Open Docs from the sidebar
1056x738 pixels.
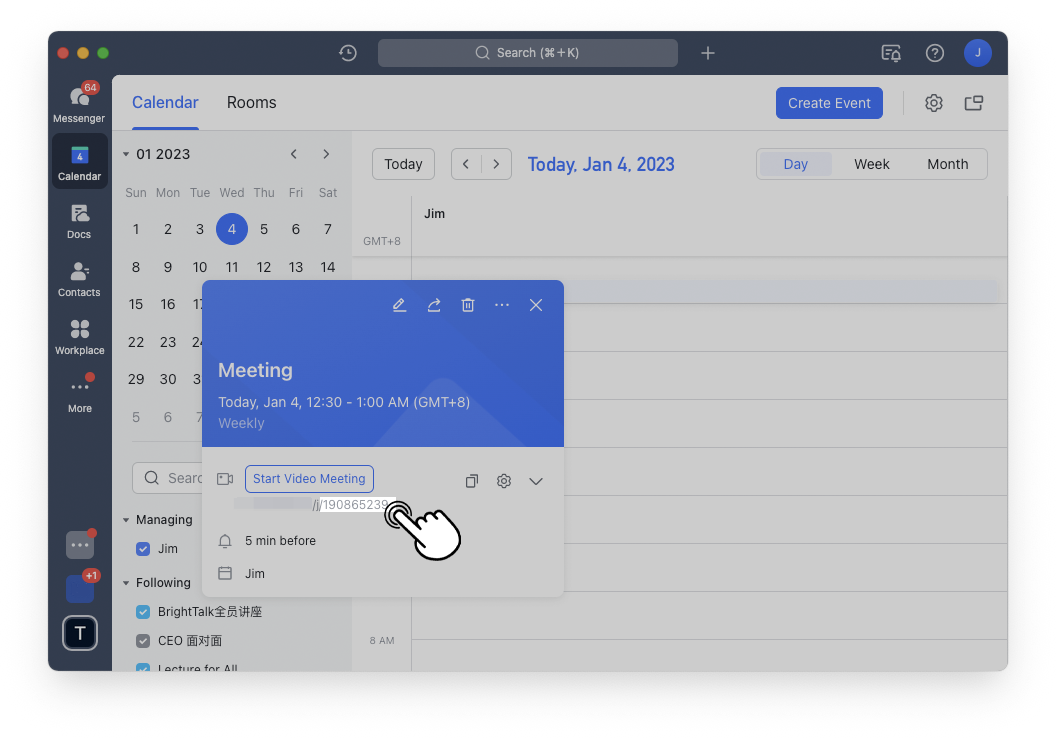79,221
